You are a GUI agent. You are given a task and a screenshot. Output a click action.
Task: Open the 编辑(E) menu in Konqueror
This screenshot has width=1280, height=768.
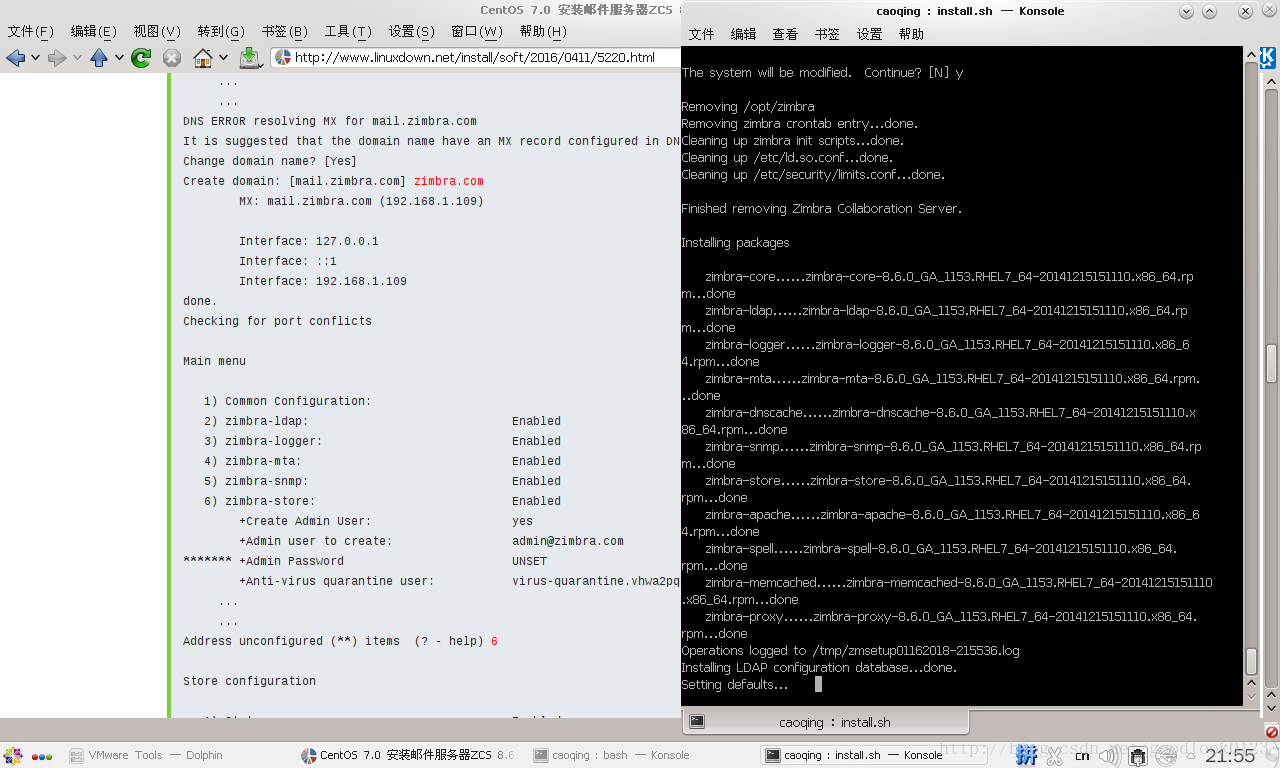[94, 32]
